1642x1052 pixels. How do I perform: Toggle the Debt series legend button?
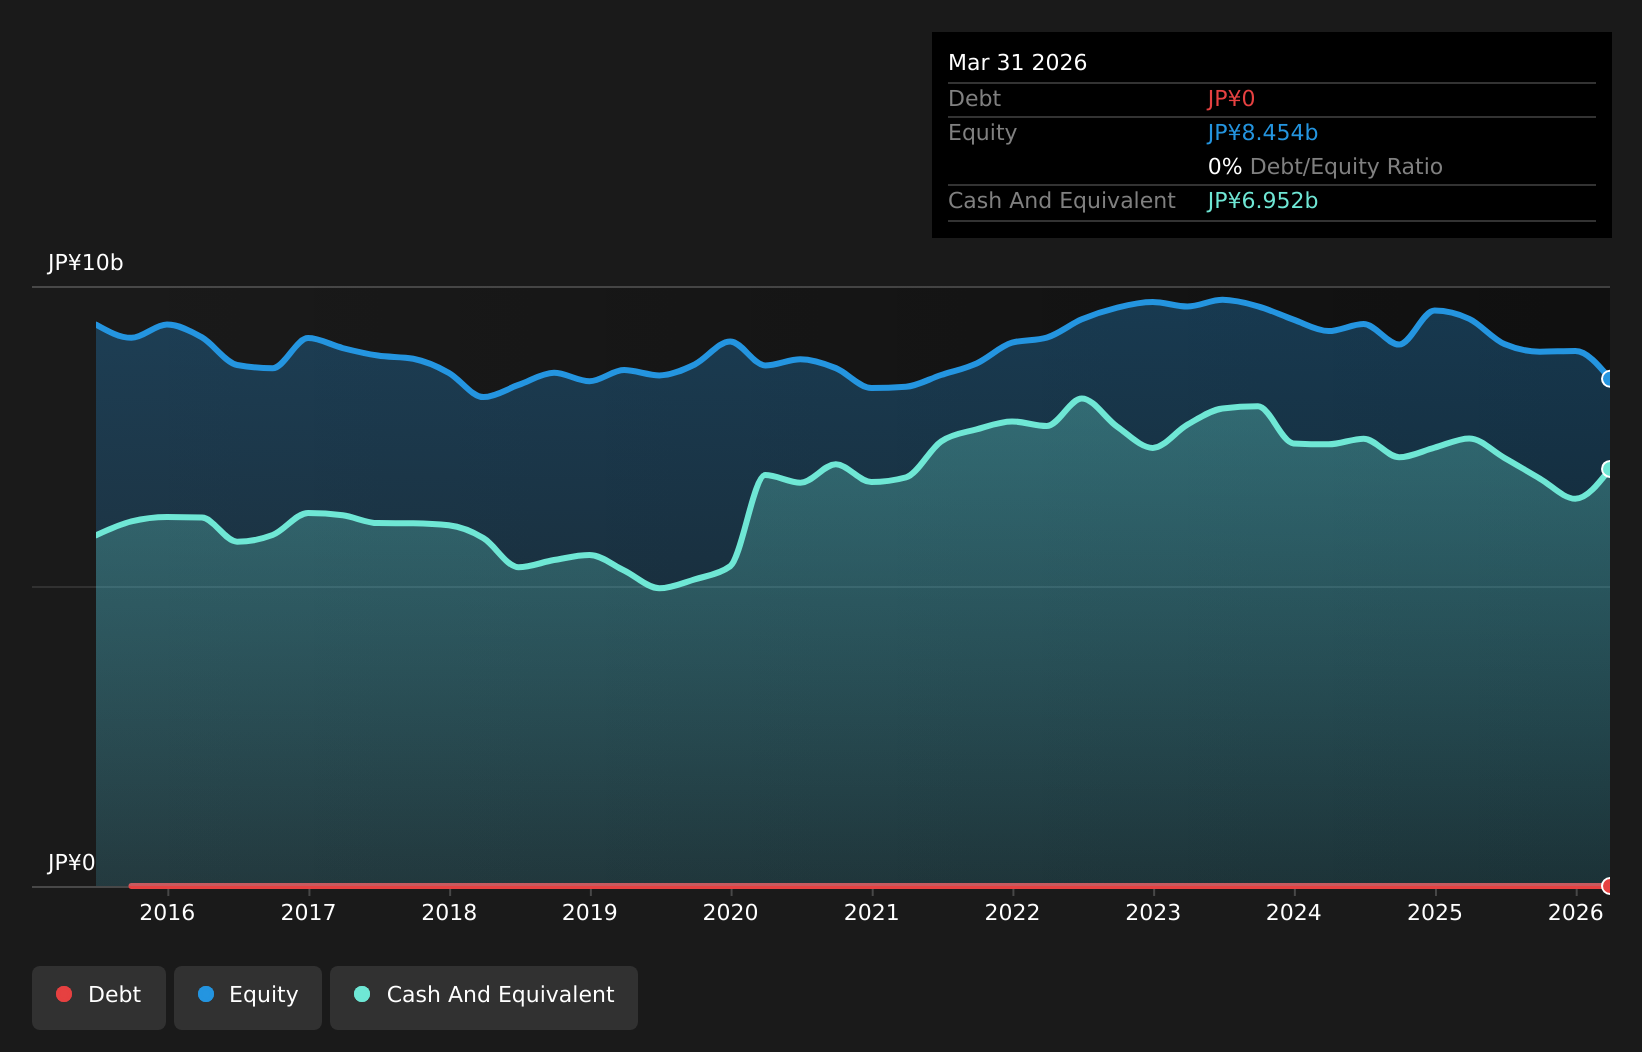99,997
